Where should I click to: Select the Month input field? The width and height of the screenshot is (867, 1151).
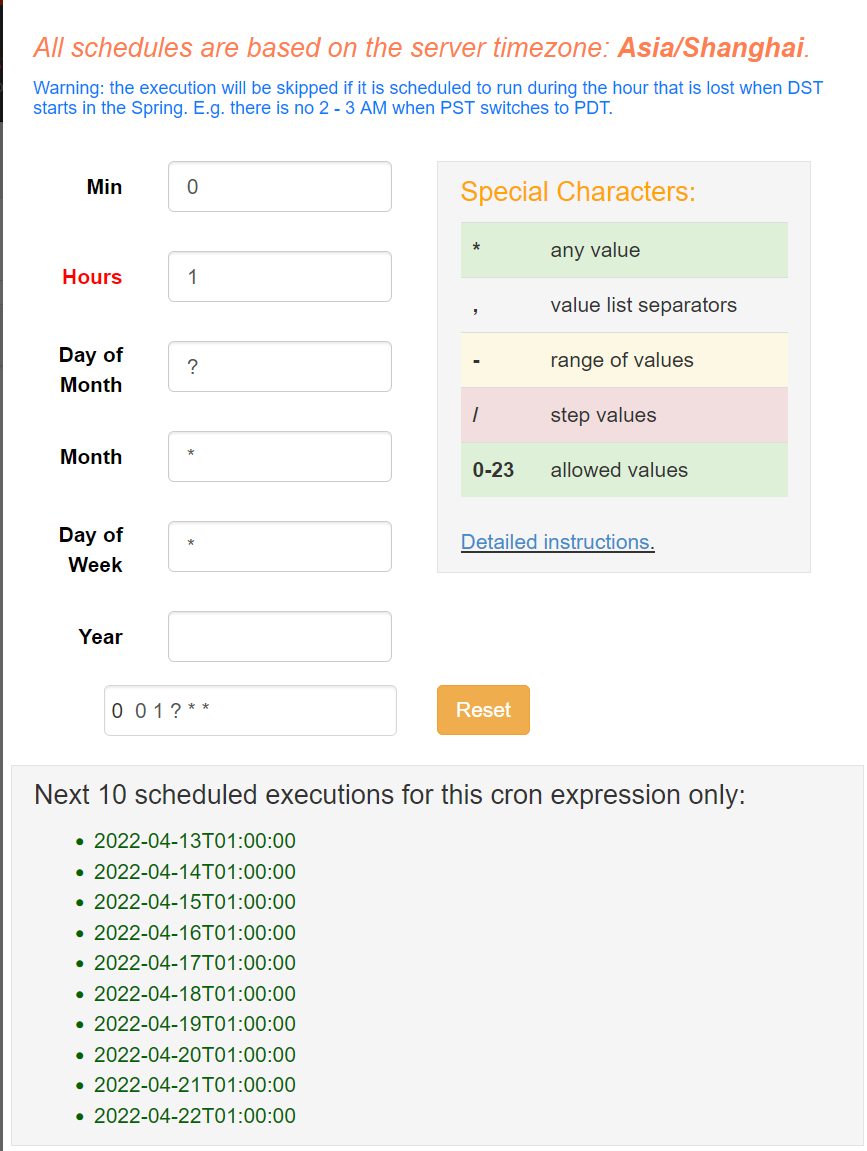pyautogui.click(x=279, y=457)
